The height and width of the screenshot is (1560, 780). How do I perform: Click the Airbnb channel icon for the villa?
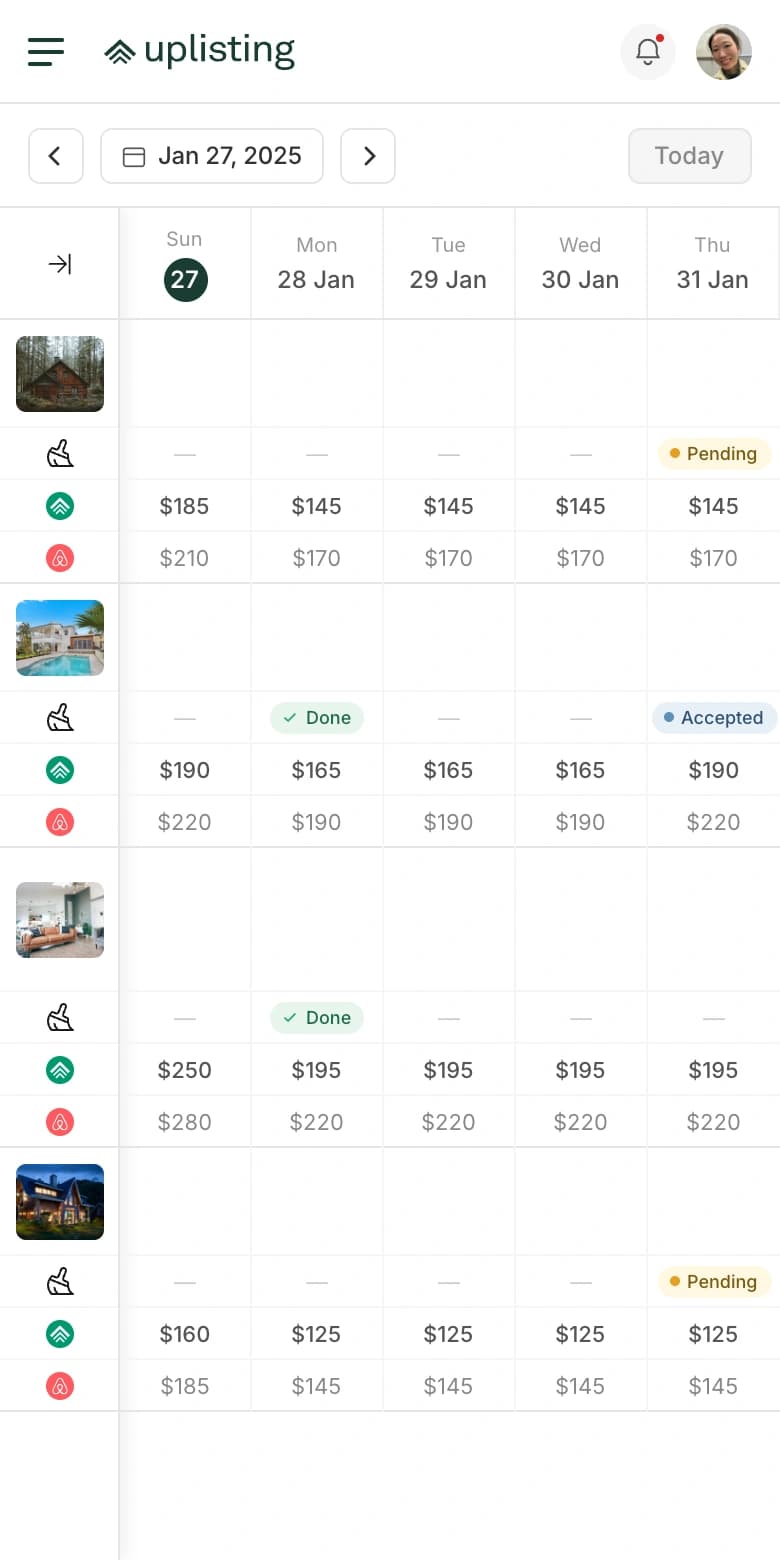[x=59, y=821]
